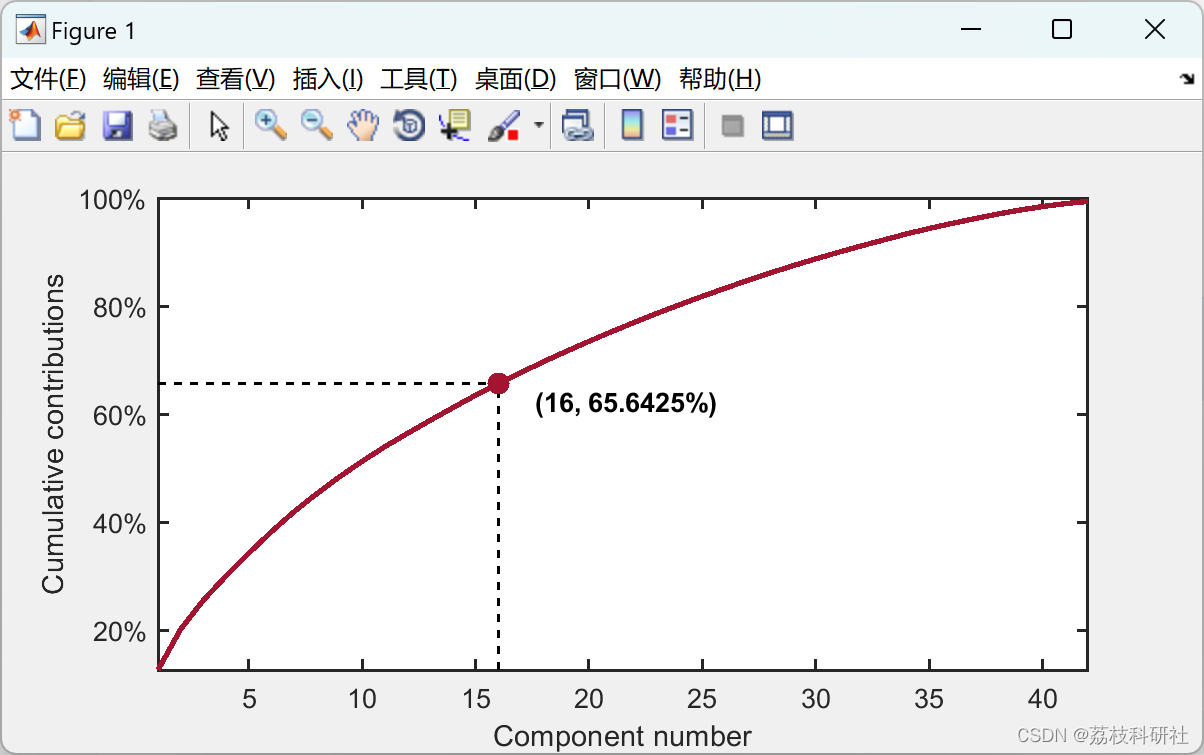Click the "60%" y-axis tick label

coord(119,416)
